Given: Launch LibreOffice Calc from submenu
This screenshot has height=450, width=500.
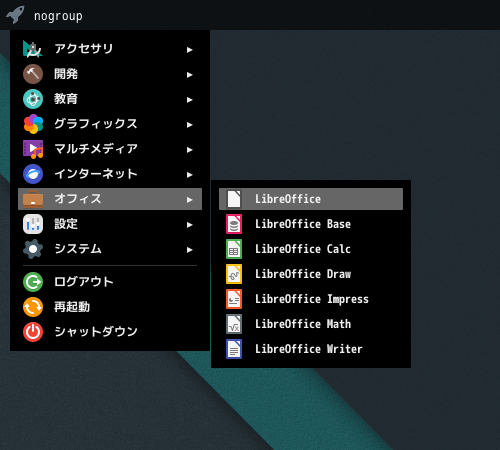Looking at the screenshot, I should (x=311, y=249).
